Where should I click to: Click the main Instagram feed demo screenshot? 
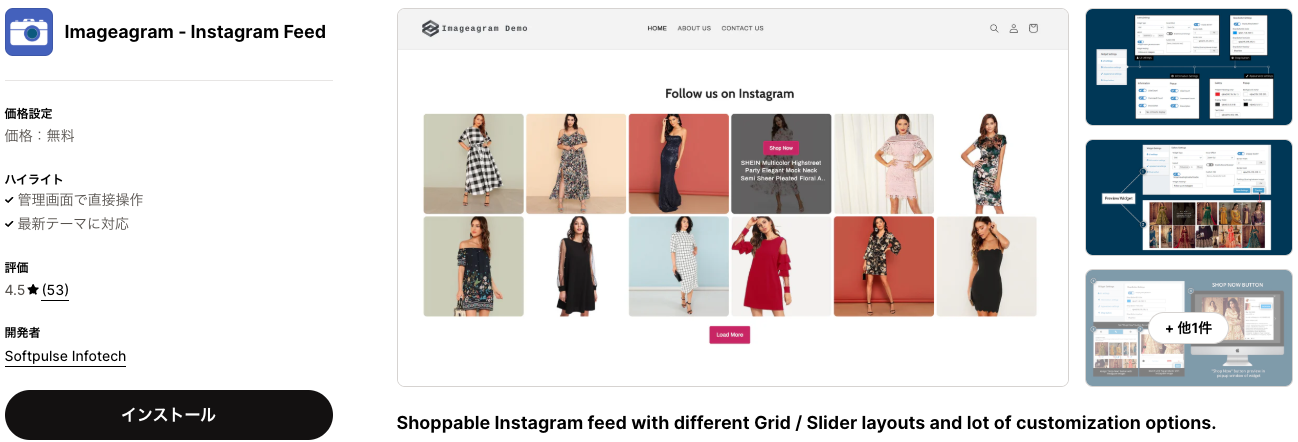[x=733, y=197]
